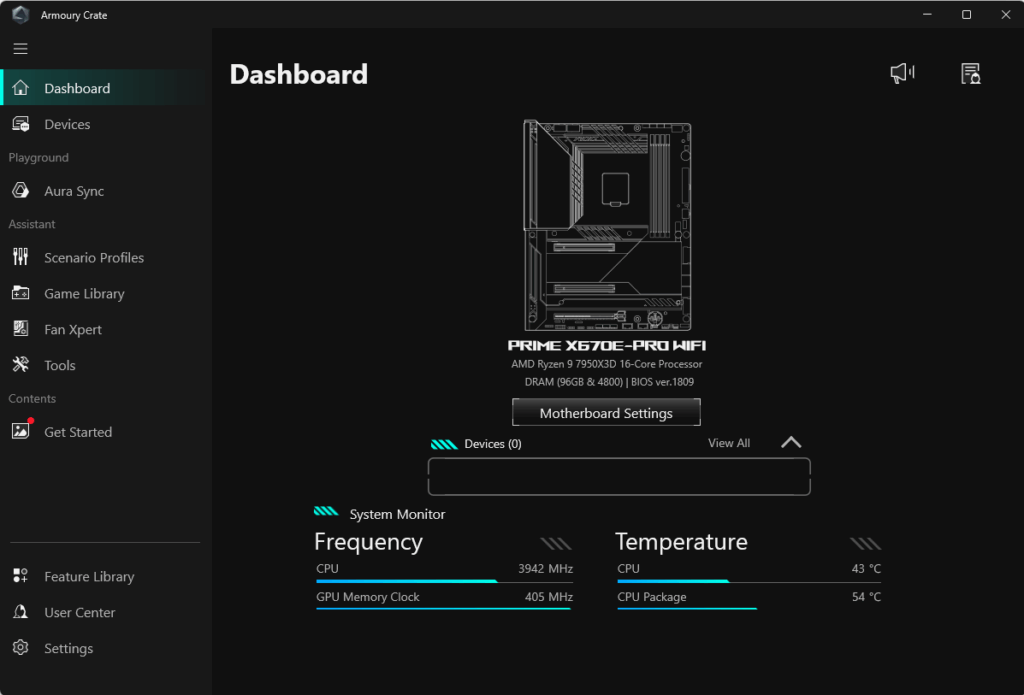
Task: Click the AMD Ryzen 9 7950X3D processor text
Action: (x=607, y=364)
